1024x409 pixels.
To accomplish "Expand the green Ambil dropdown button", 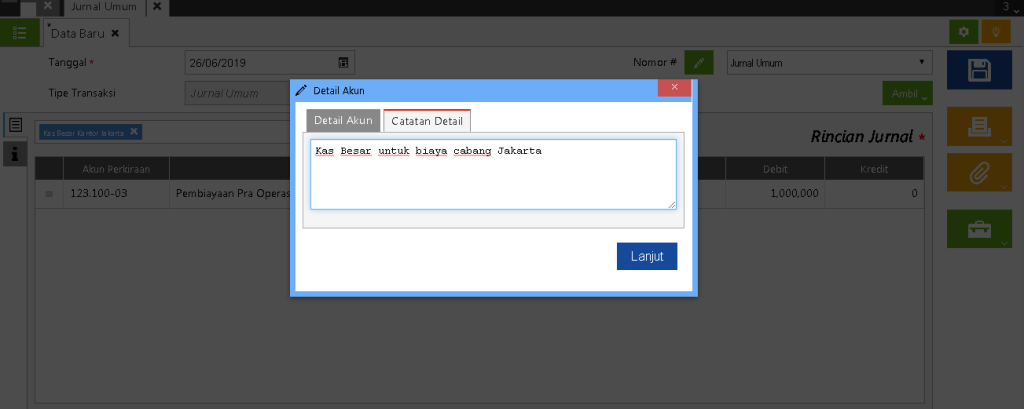I will pos(907,93).
